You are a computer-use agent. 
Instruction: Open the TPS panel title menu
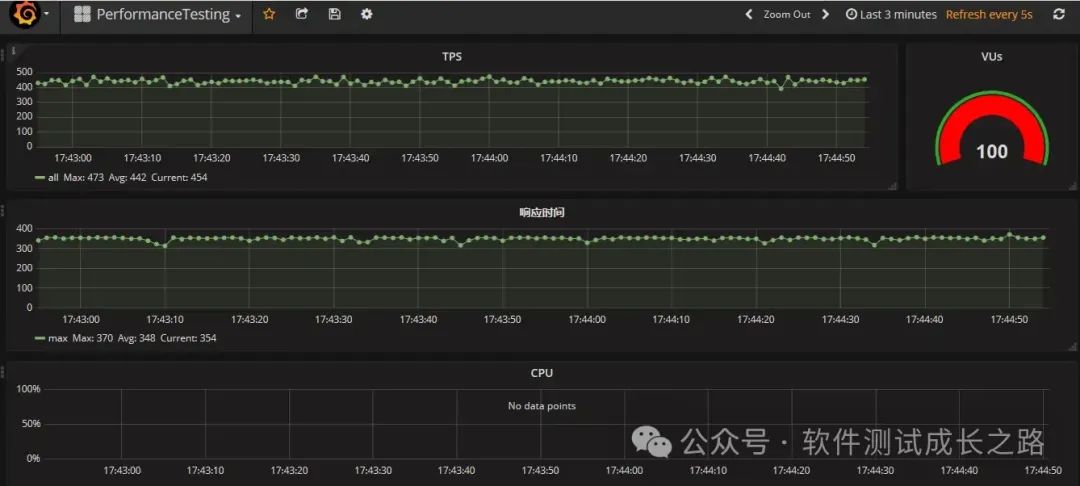click(452, 57)
